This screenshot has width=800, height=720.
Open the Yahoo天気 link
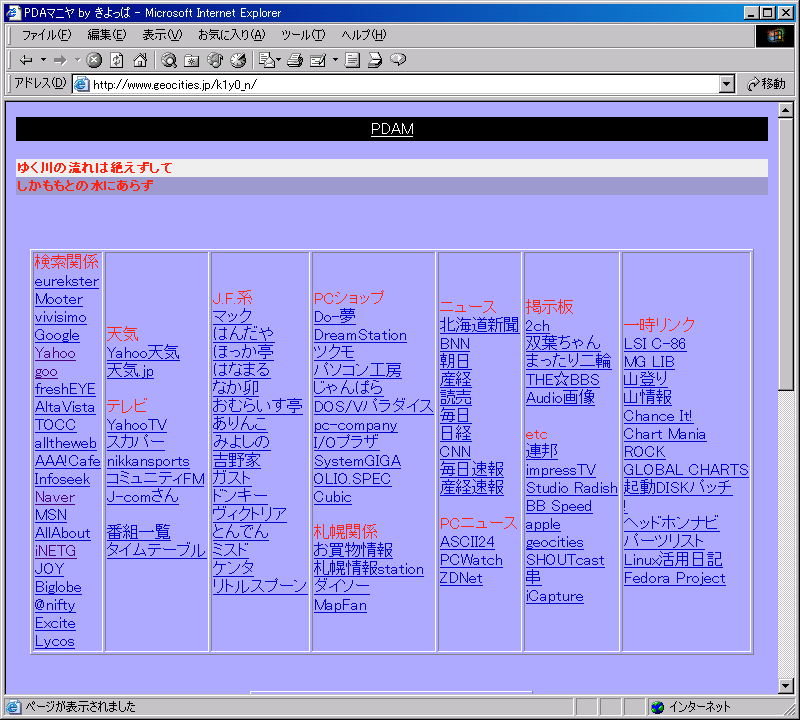(x=143, y=353)
